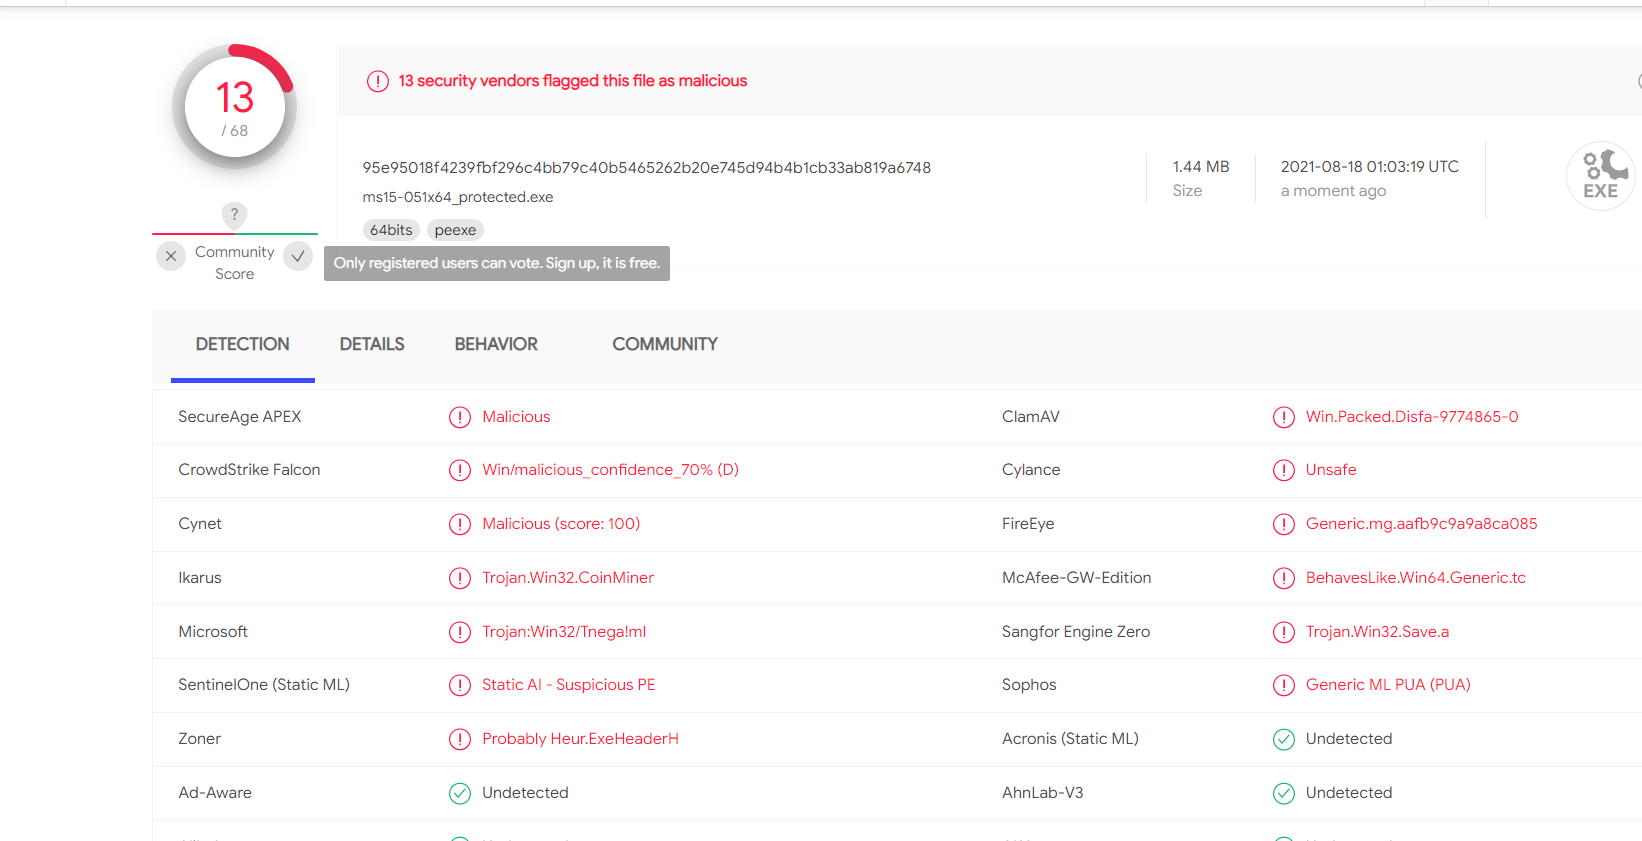Image resolution: width=1642 pixels, height=841 pixels.
Task: Click green check icon for AhnLab-V3
Action: click(x=1284, y=793)
